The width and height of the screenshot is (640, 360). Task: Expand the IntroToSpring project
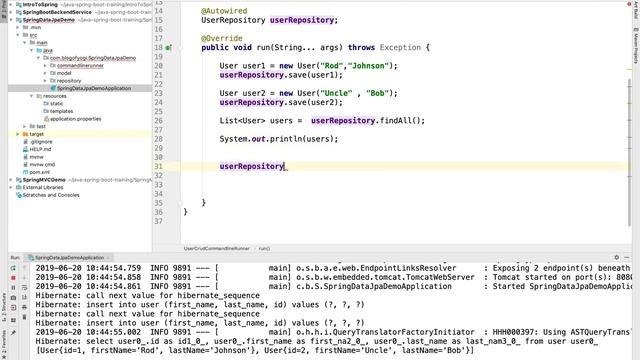pyautogui.click(x=11, y=4)
